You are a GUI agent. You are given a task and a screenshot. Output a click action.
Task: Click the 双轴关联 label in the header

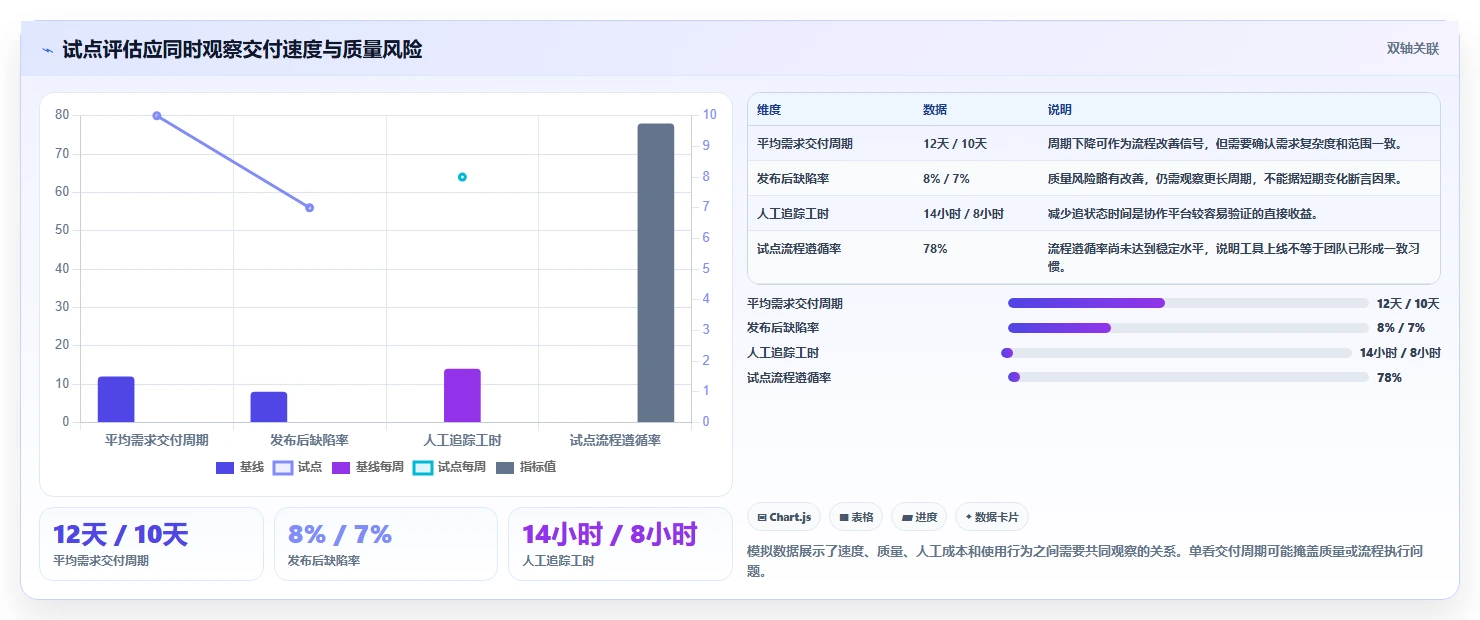1412,49
